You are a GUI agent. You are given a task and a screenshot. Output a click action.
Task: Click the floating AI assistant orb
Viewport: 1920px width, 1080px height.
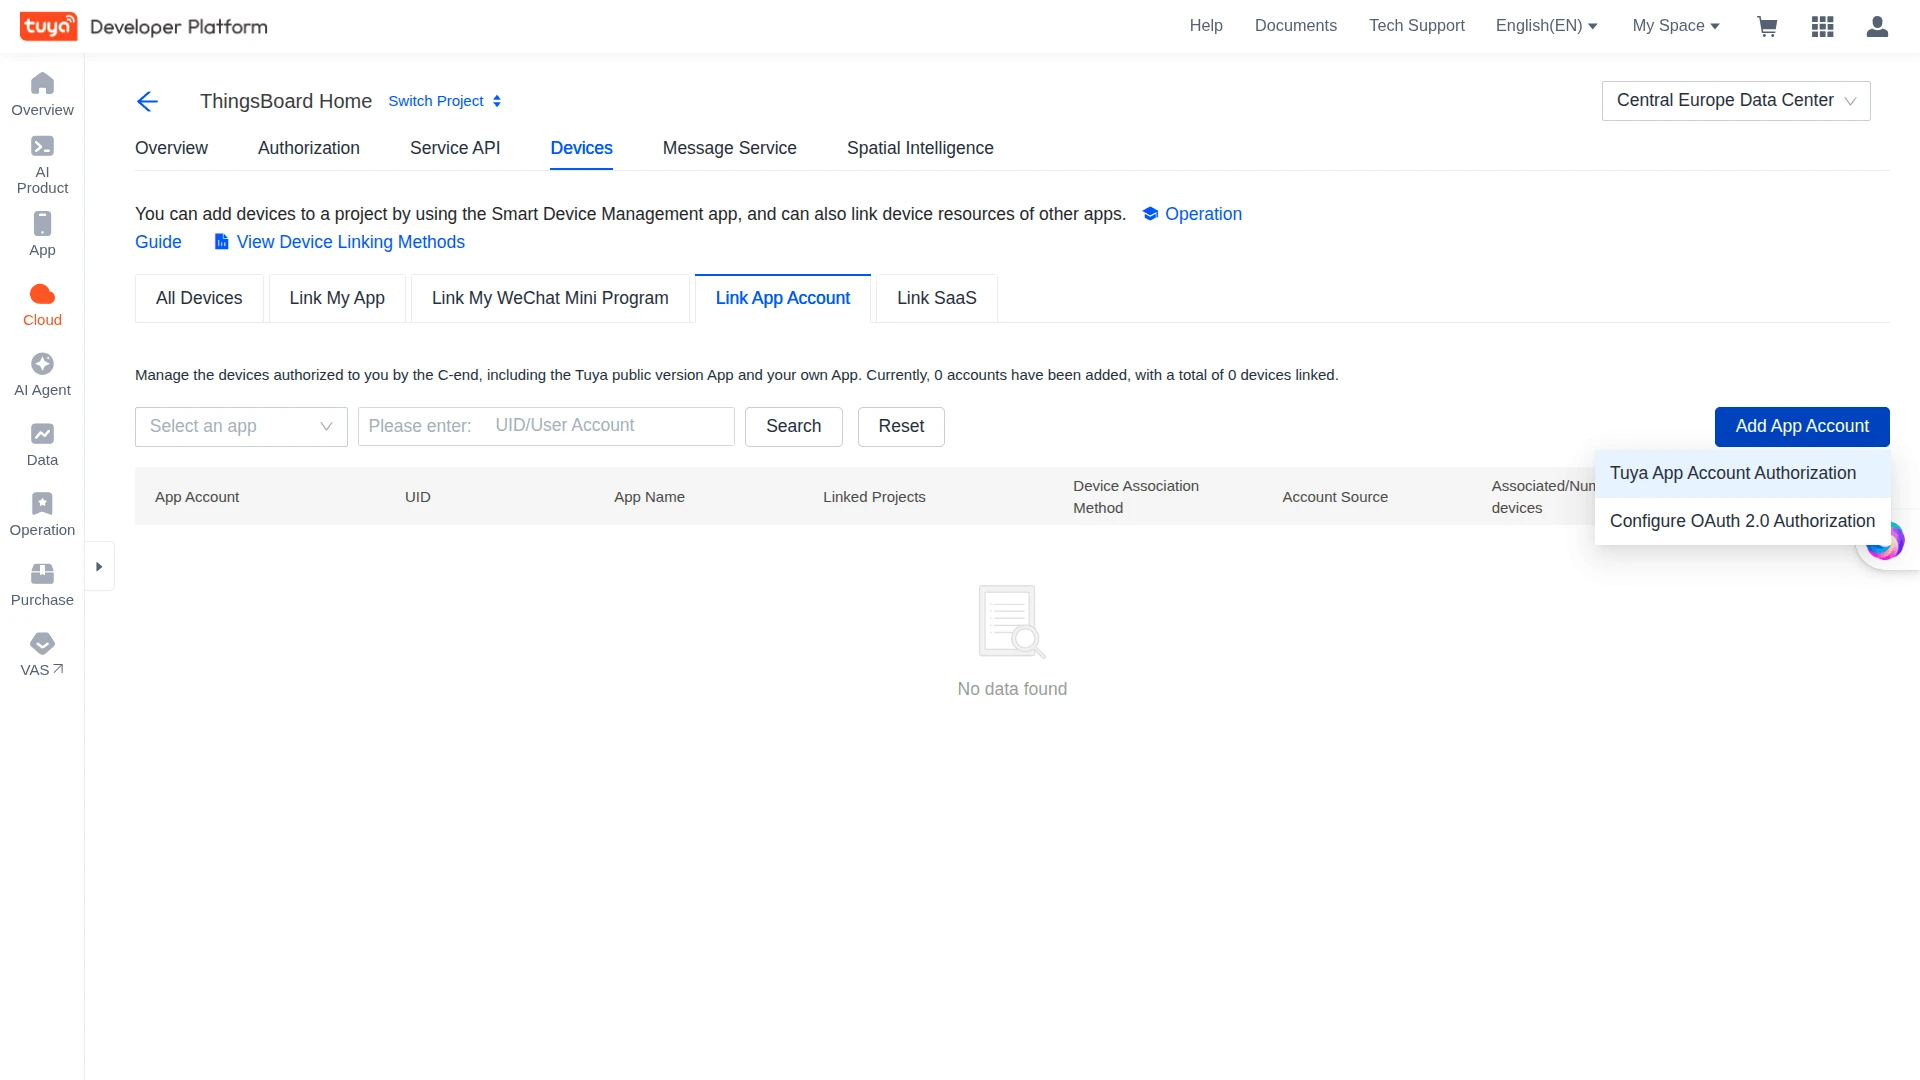[x=1886, y=542]
